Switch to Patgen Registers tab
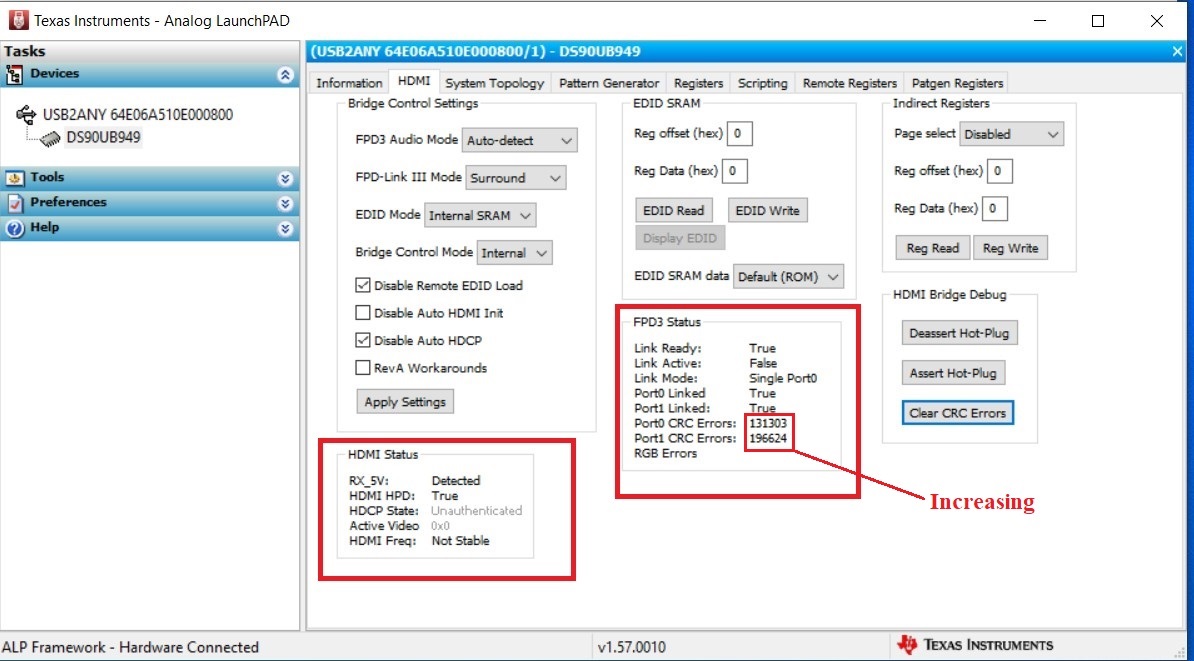This screenshot has width=1194, height=661. 957,83
